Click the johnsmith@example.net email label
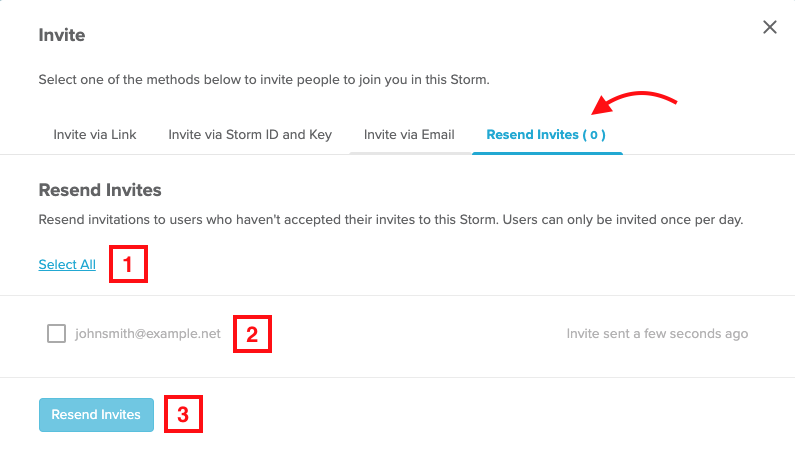Image resolution: width=795 pixels, height=450 pixels. click(148, 333)
